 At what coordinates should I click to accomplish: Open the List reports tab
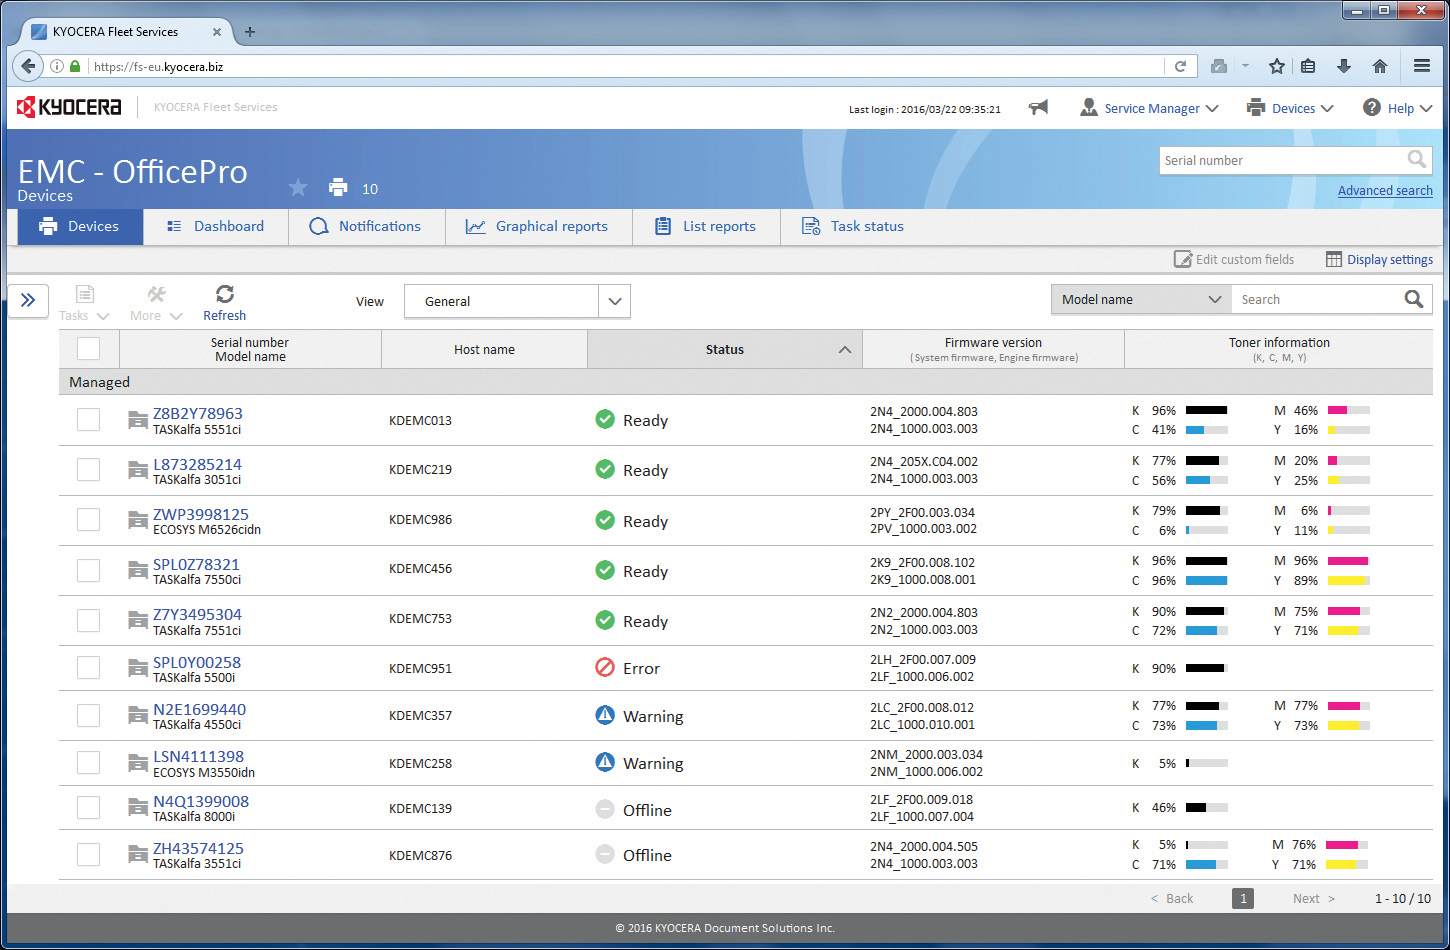(706, 226)
